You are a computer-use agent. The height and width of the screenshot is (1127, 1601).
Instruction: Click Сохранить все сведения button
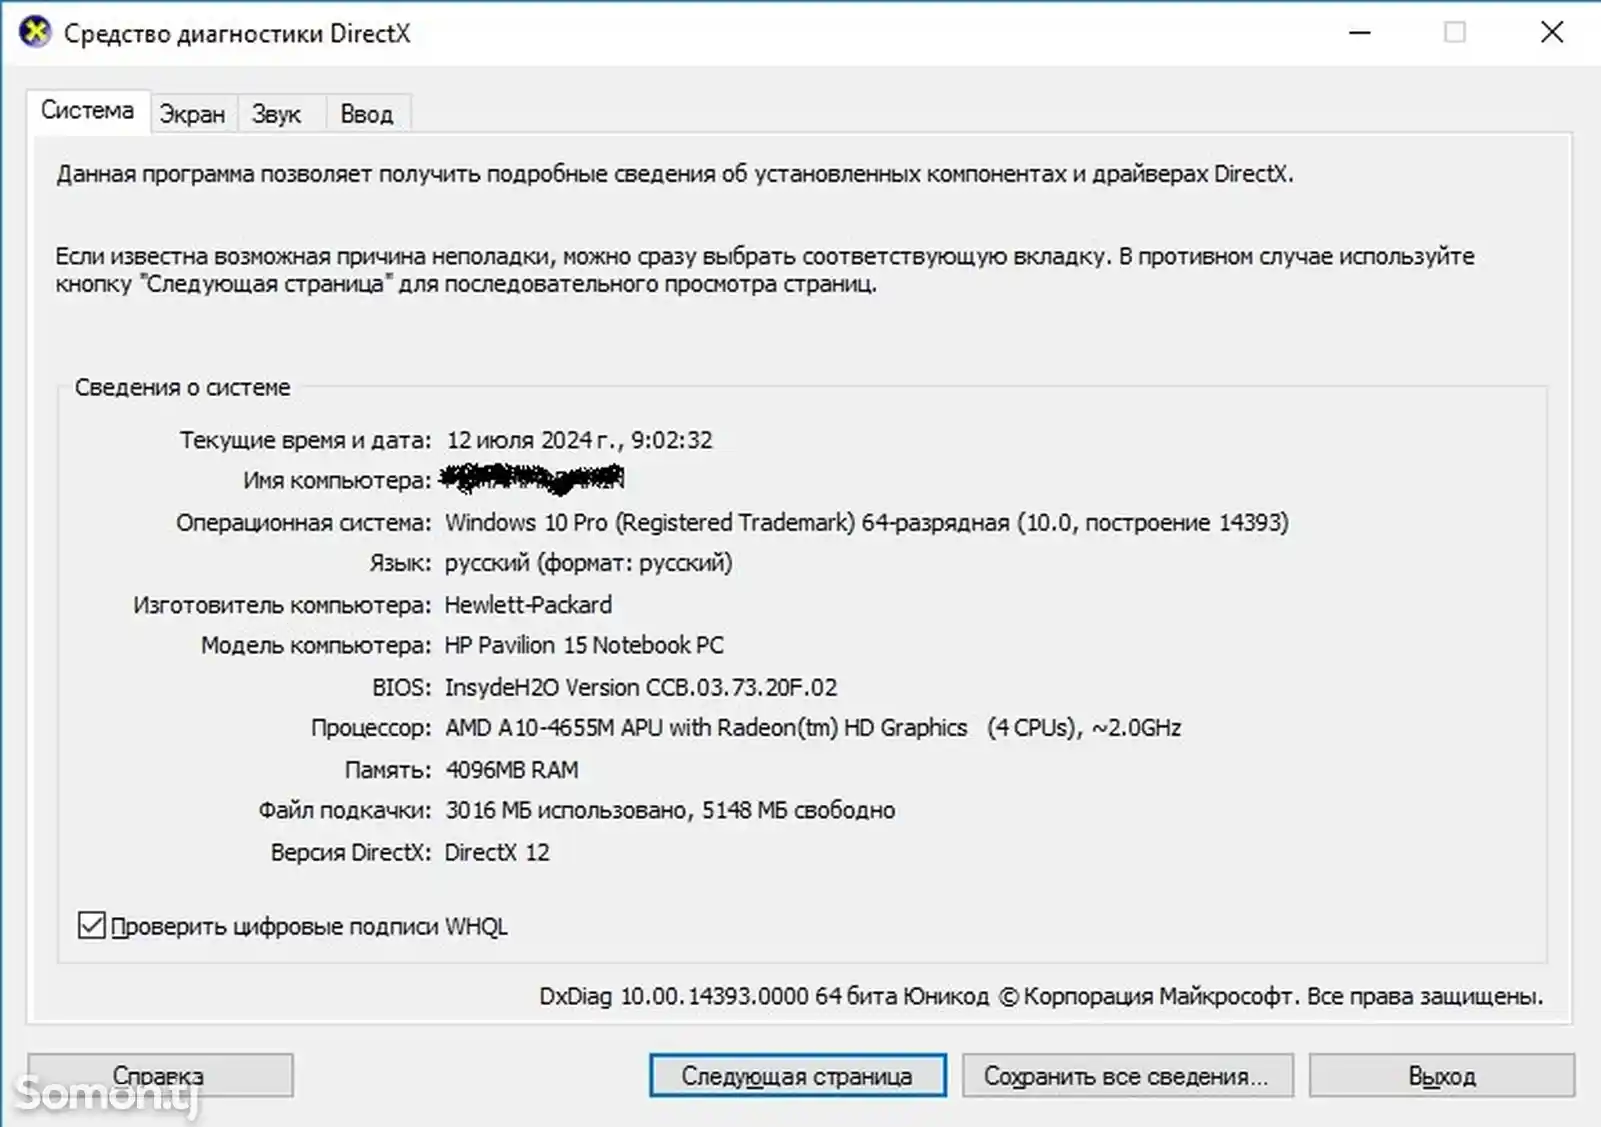[x=1127, y=1076]
